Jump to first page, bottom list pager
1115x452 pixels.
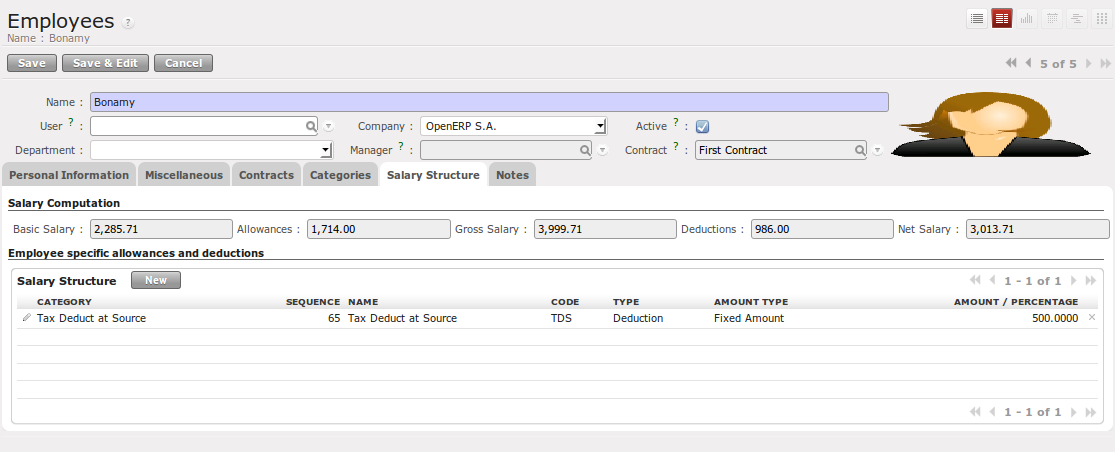tap(975, 411)
